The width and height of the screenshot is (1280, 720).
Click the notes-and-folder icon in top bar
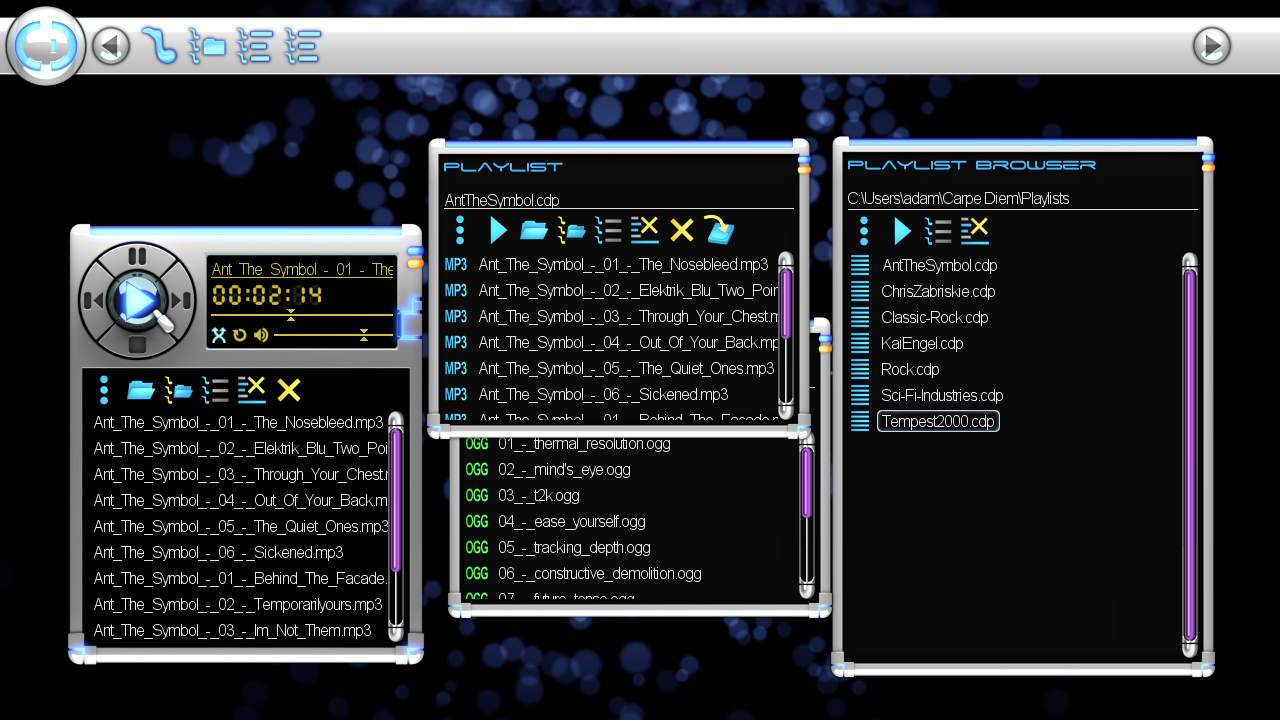click(x=208, y=46)
